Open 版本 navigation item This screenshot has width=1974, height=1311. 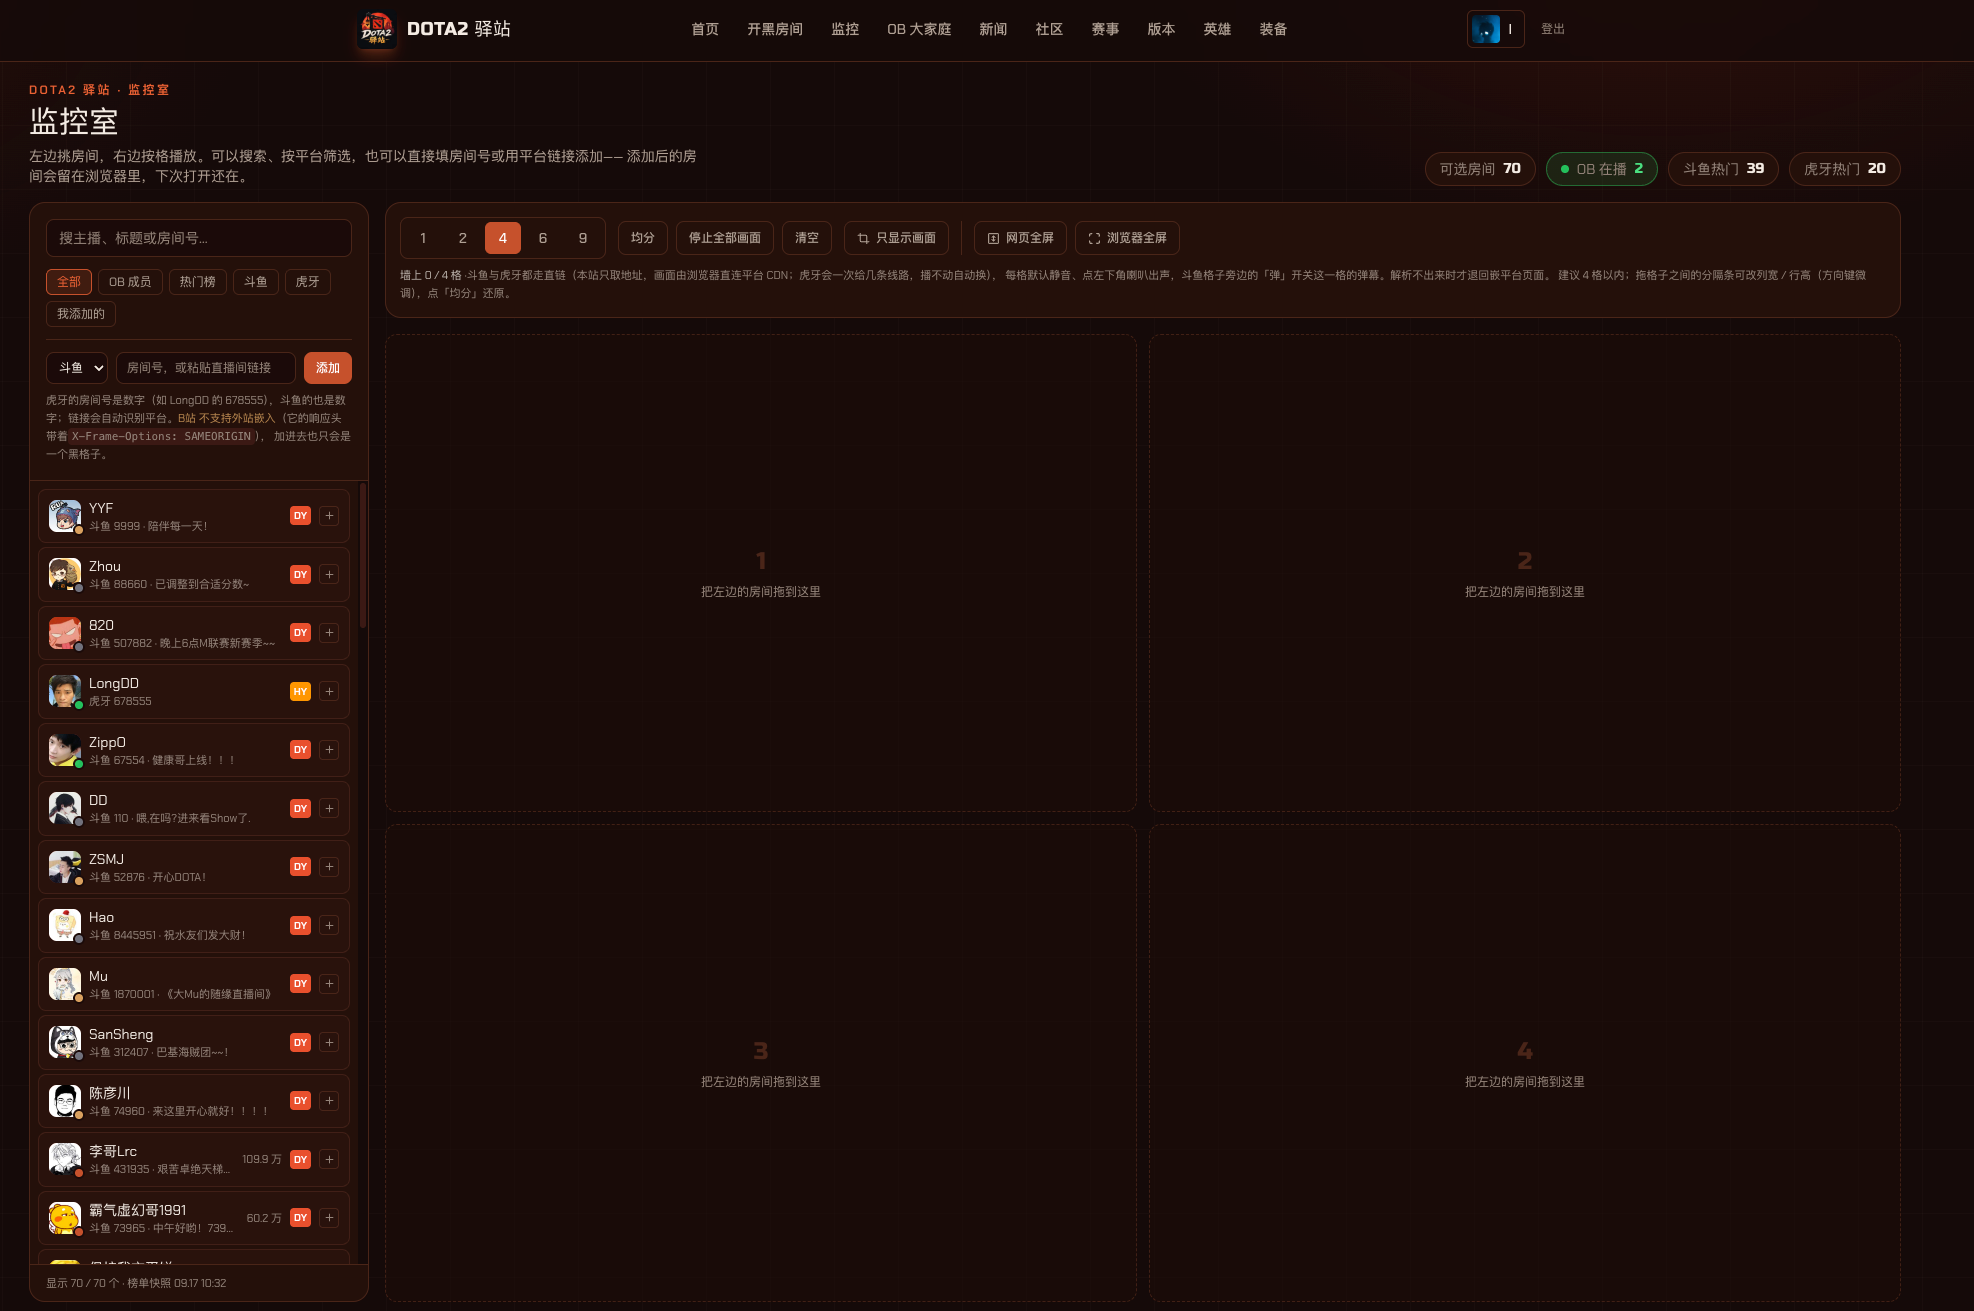point(1161,29)
